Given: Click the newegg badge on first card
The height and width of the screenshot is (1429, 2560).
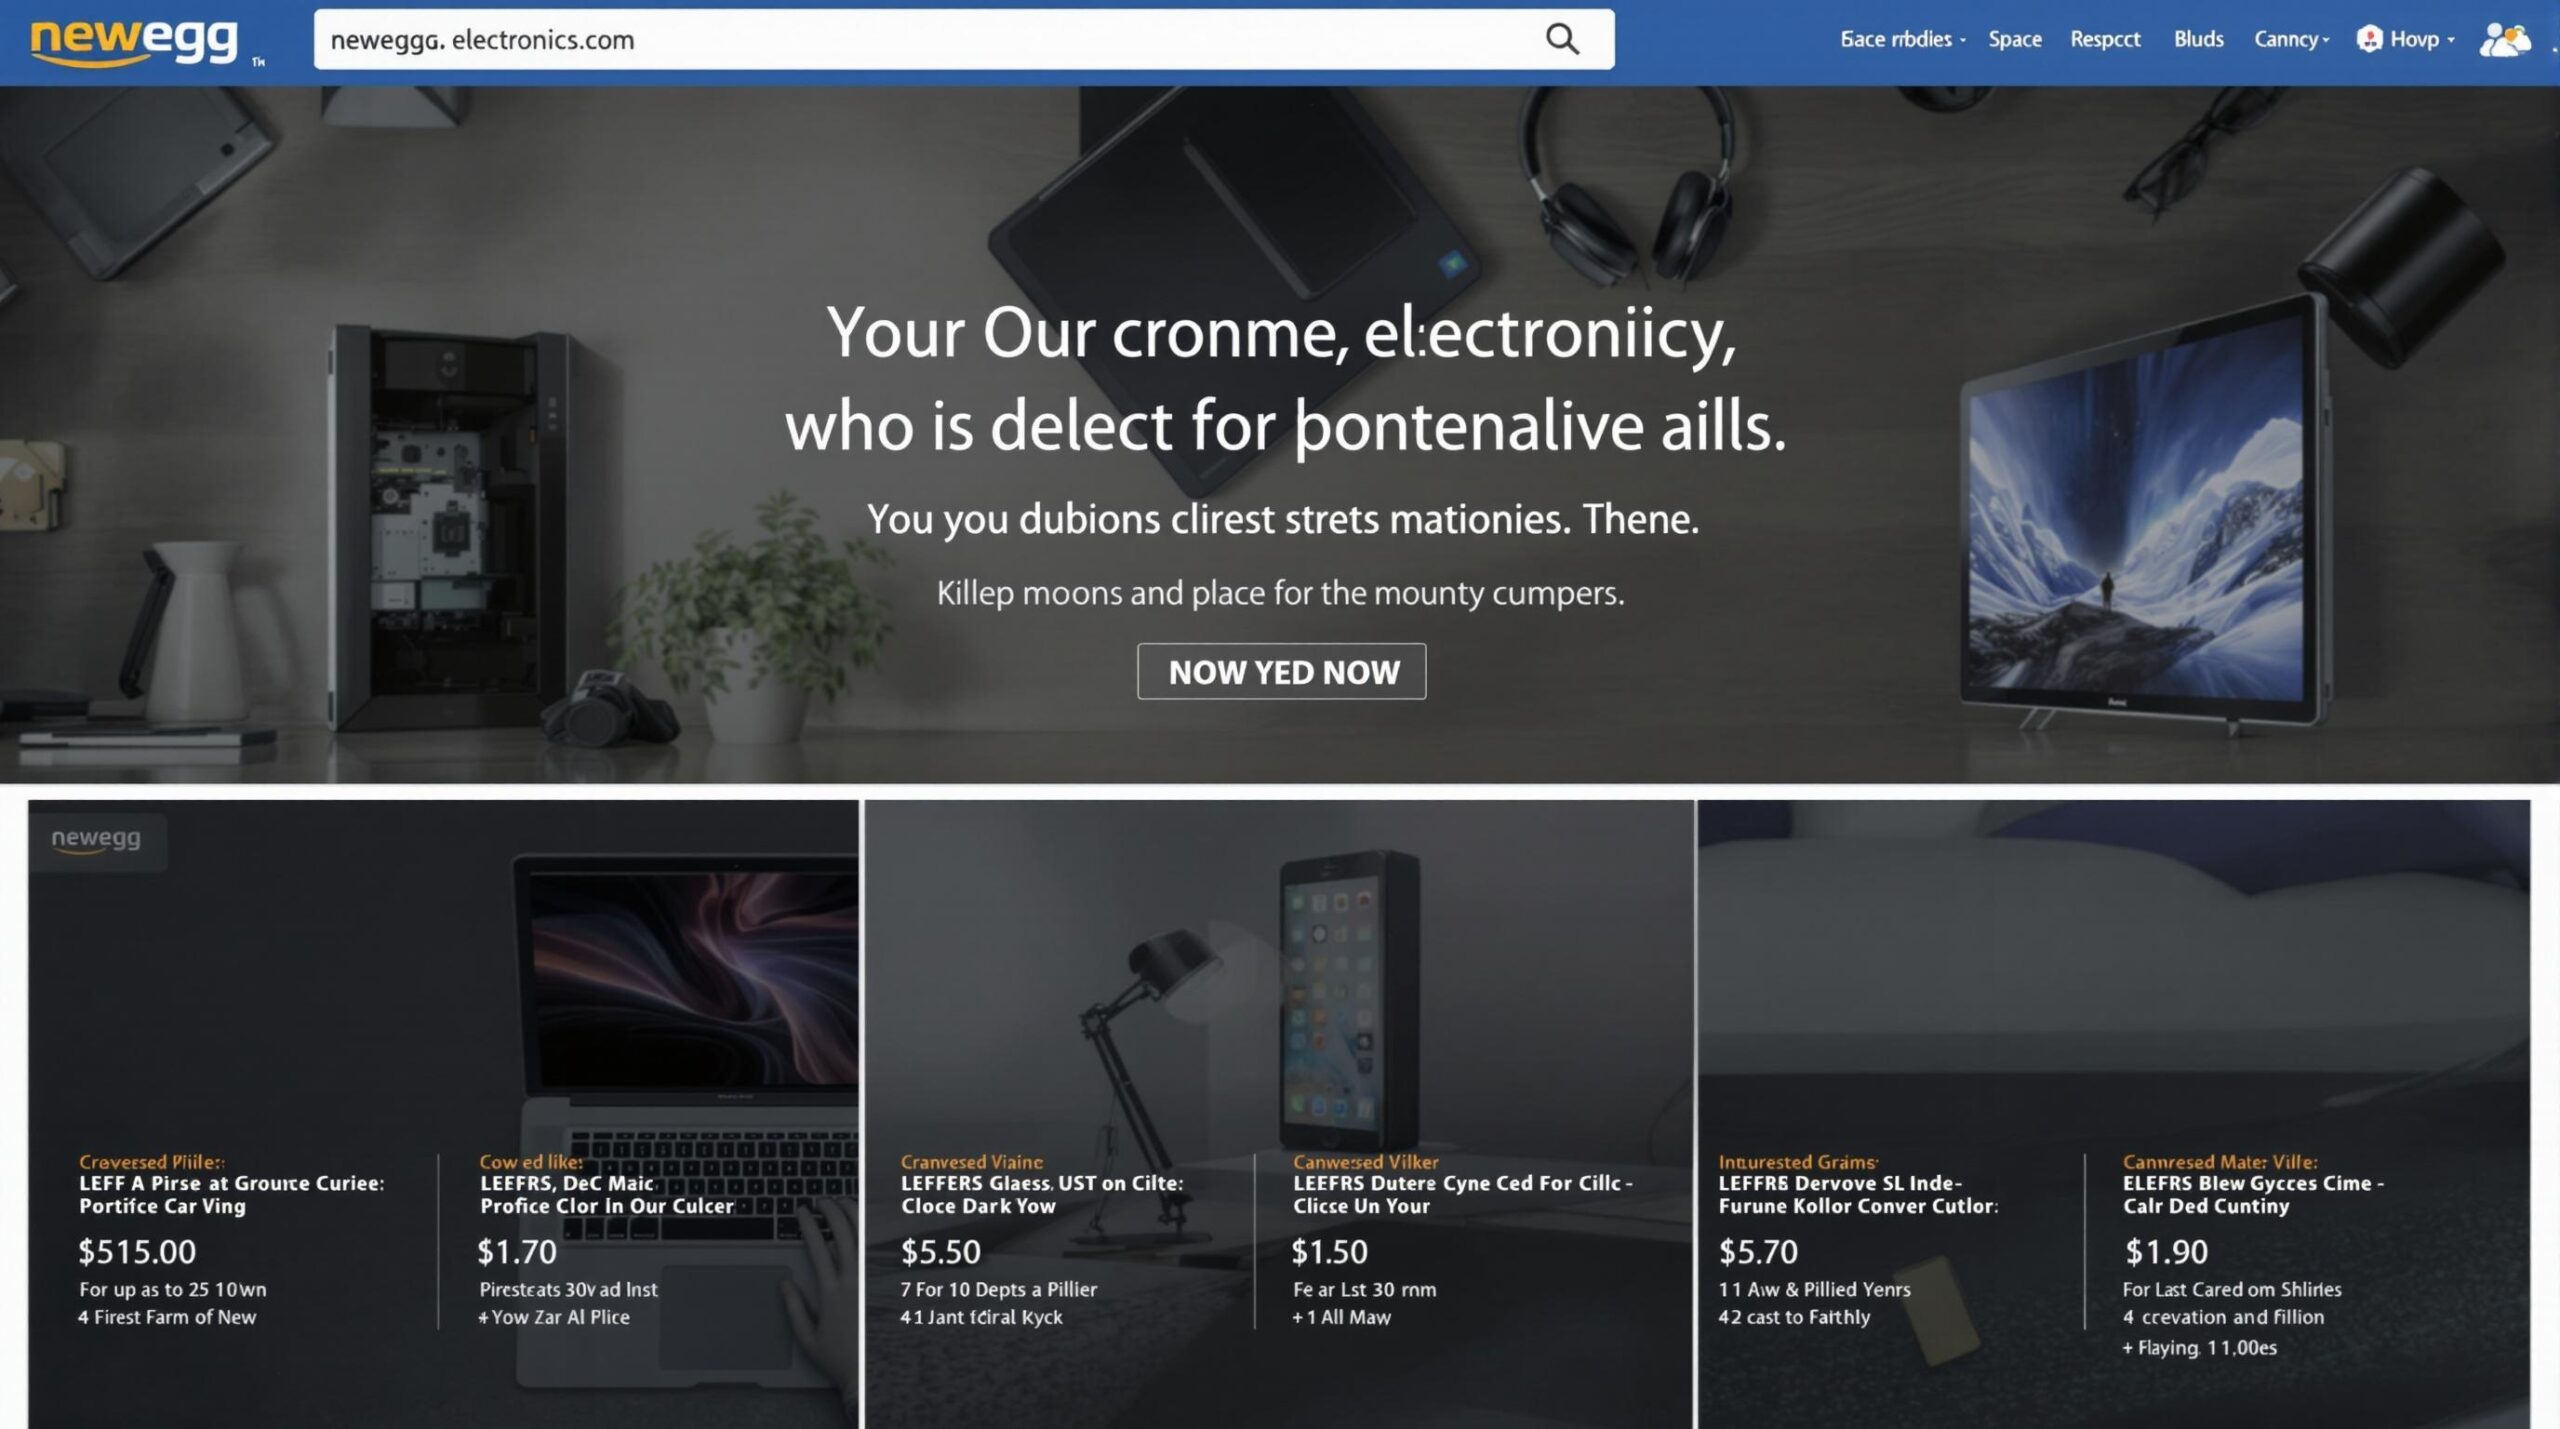Looking at the screenshot, I should 96,838.
